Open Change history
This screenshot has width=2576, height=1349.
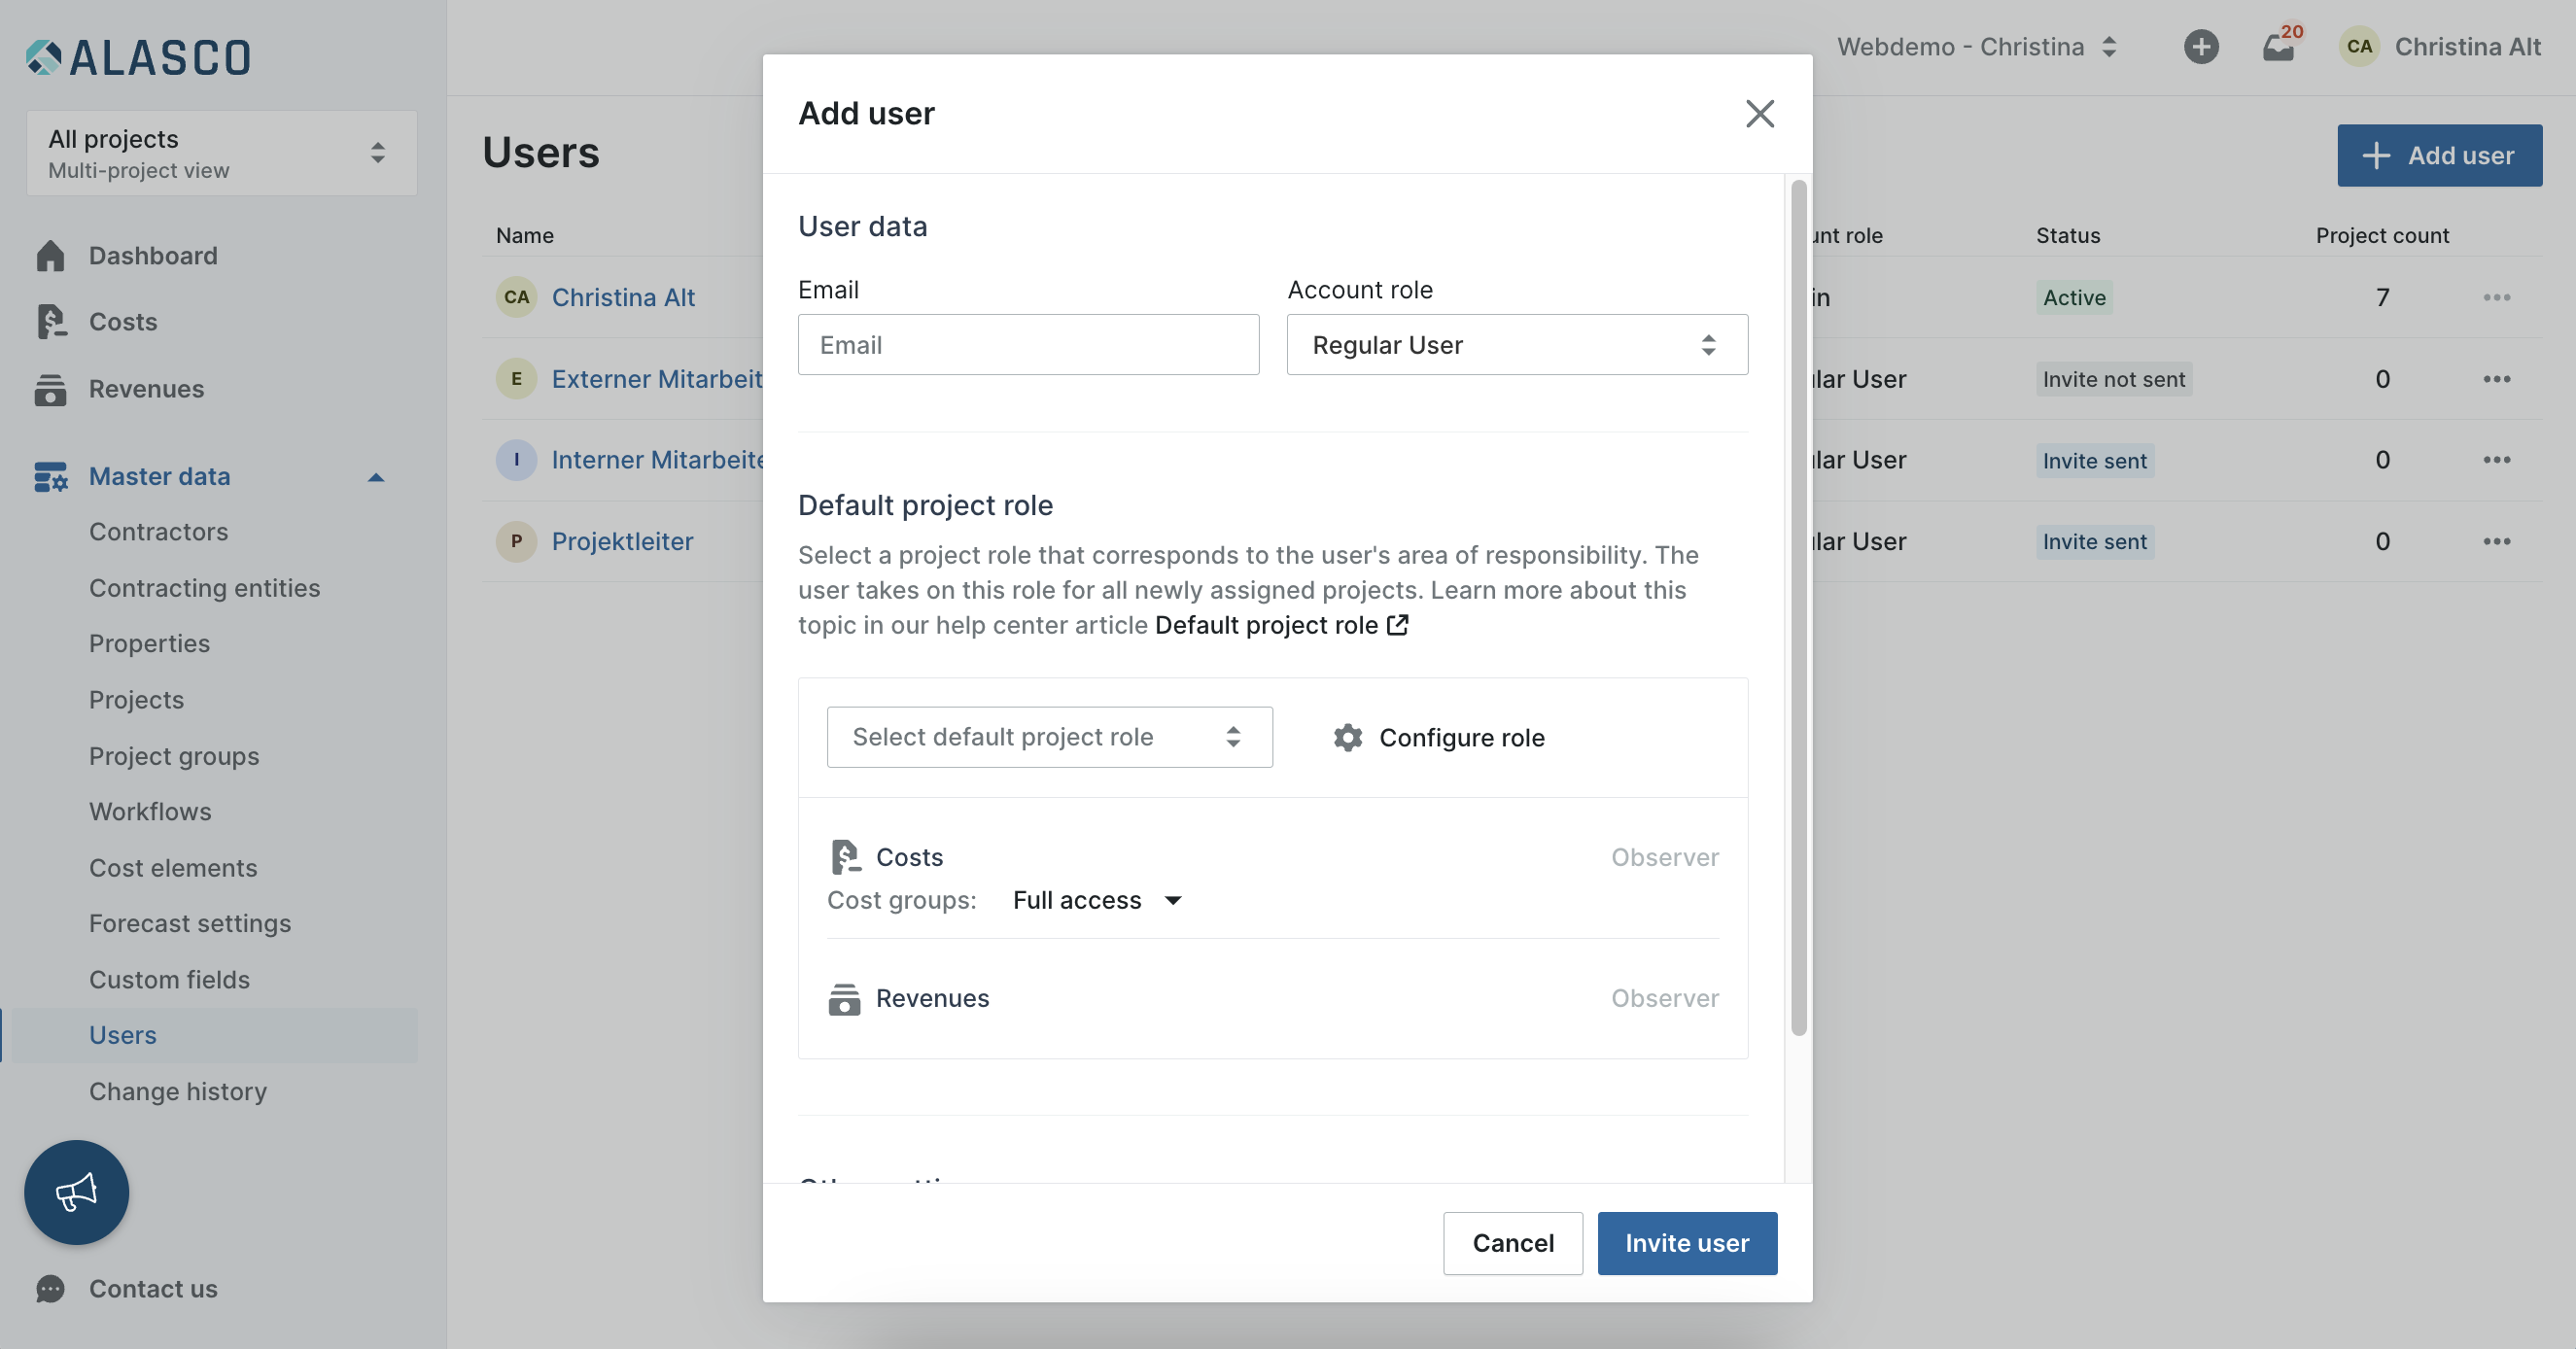[x=178, y=1092]
